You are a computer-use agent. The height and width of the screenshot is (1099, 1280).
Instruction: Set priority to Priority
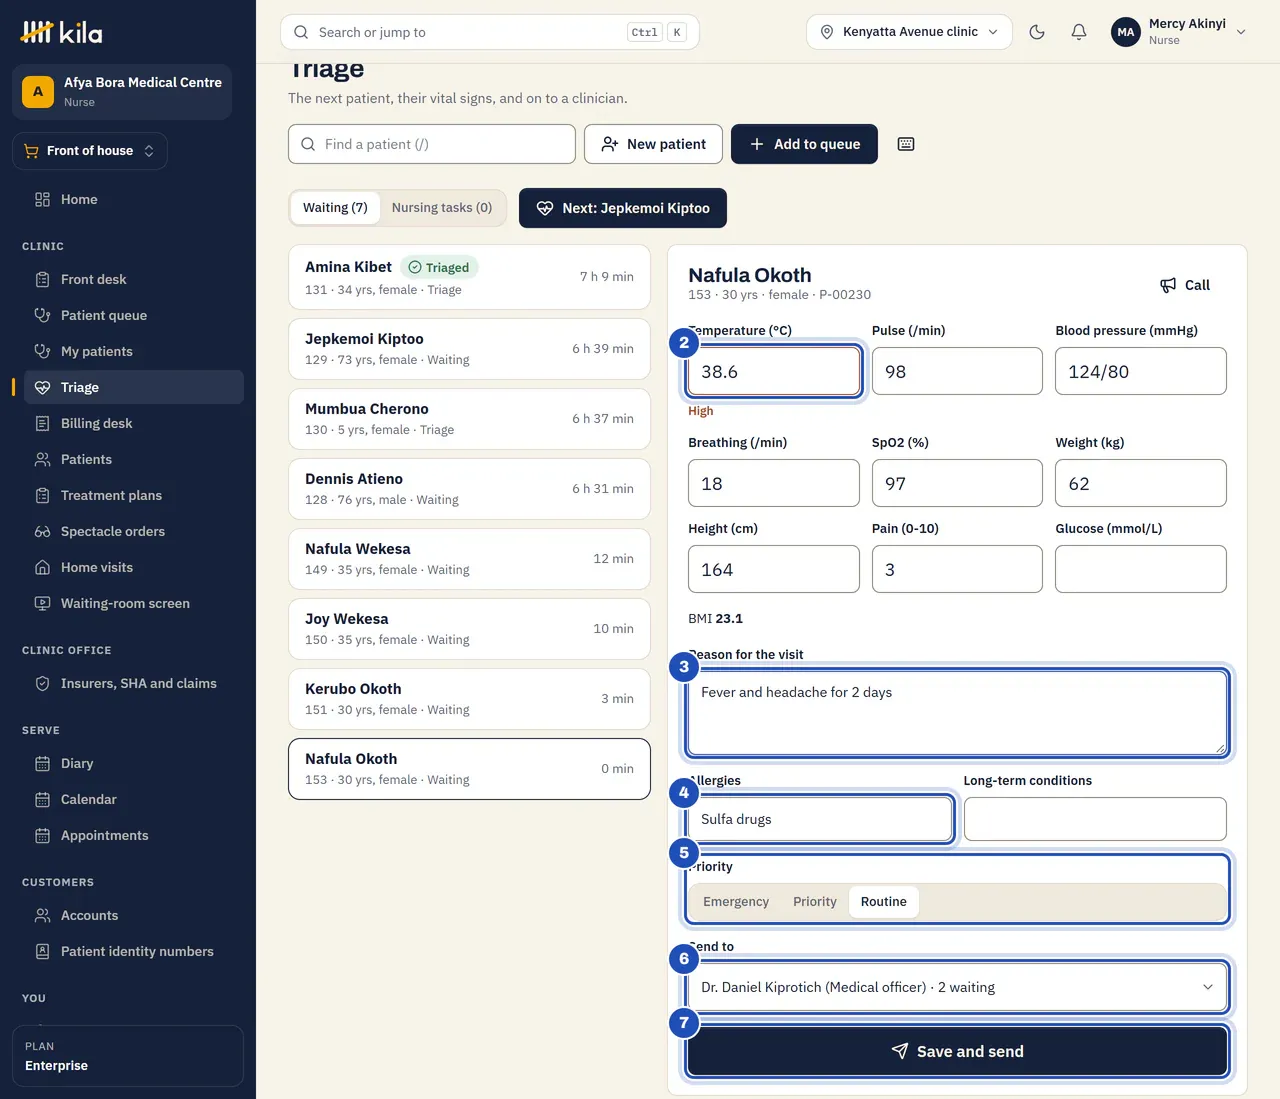(x=815, y=901)
